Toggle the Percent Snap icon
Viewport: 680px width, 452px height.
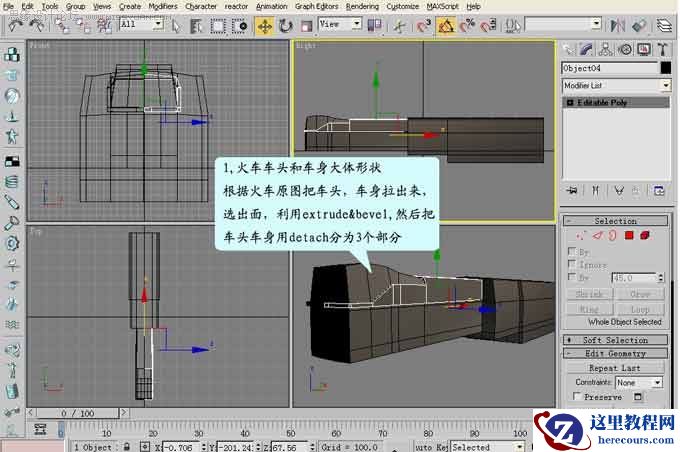(x=467, y=26)
